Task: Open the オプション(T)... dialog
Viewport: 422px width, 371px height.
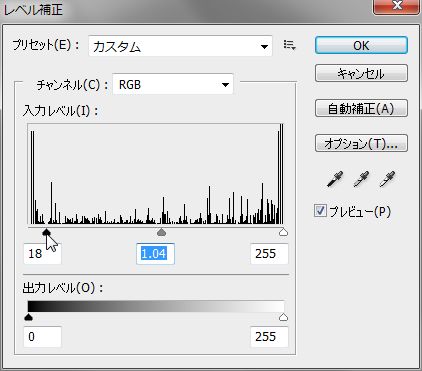Action: (361, 143)
